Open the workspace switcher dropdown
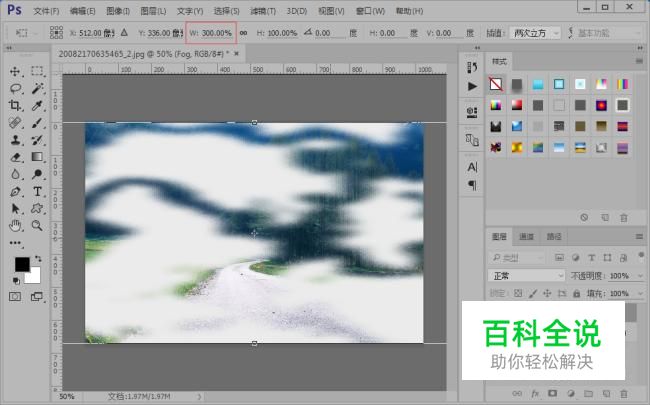 pyautogui.click(x=609, y=33)
